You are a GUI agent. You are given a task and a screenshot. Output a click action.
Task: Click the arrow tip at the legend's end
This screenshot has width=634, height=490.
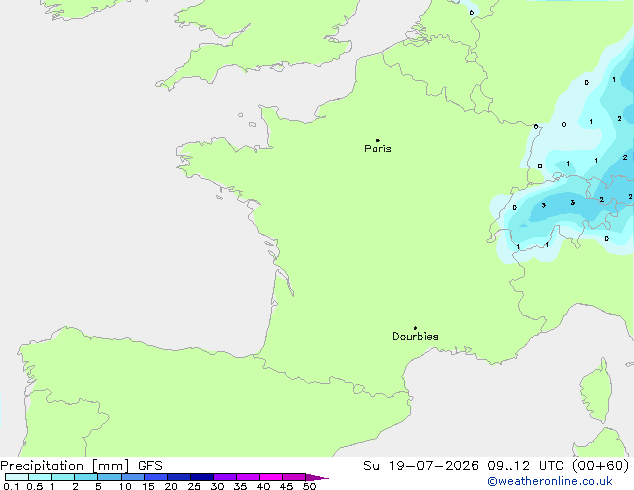[x=319, y=477]
